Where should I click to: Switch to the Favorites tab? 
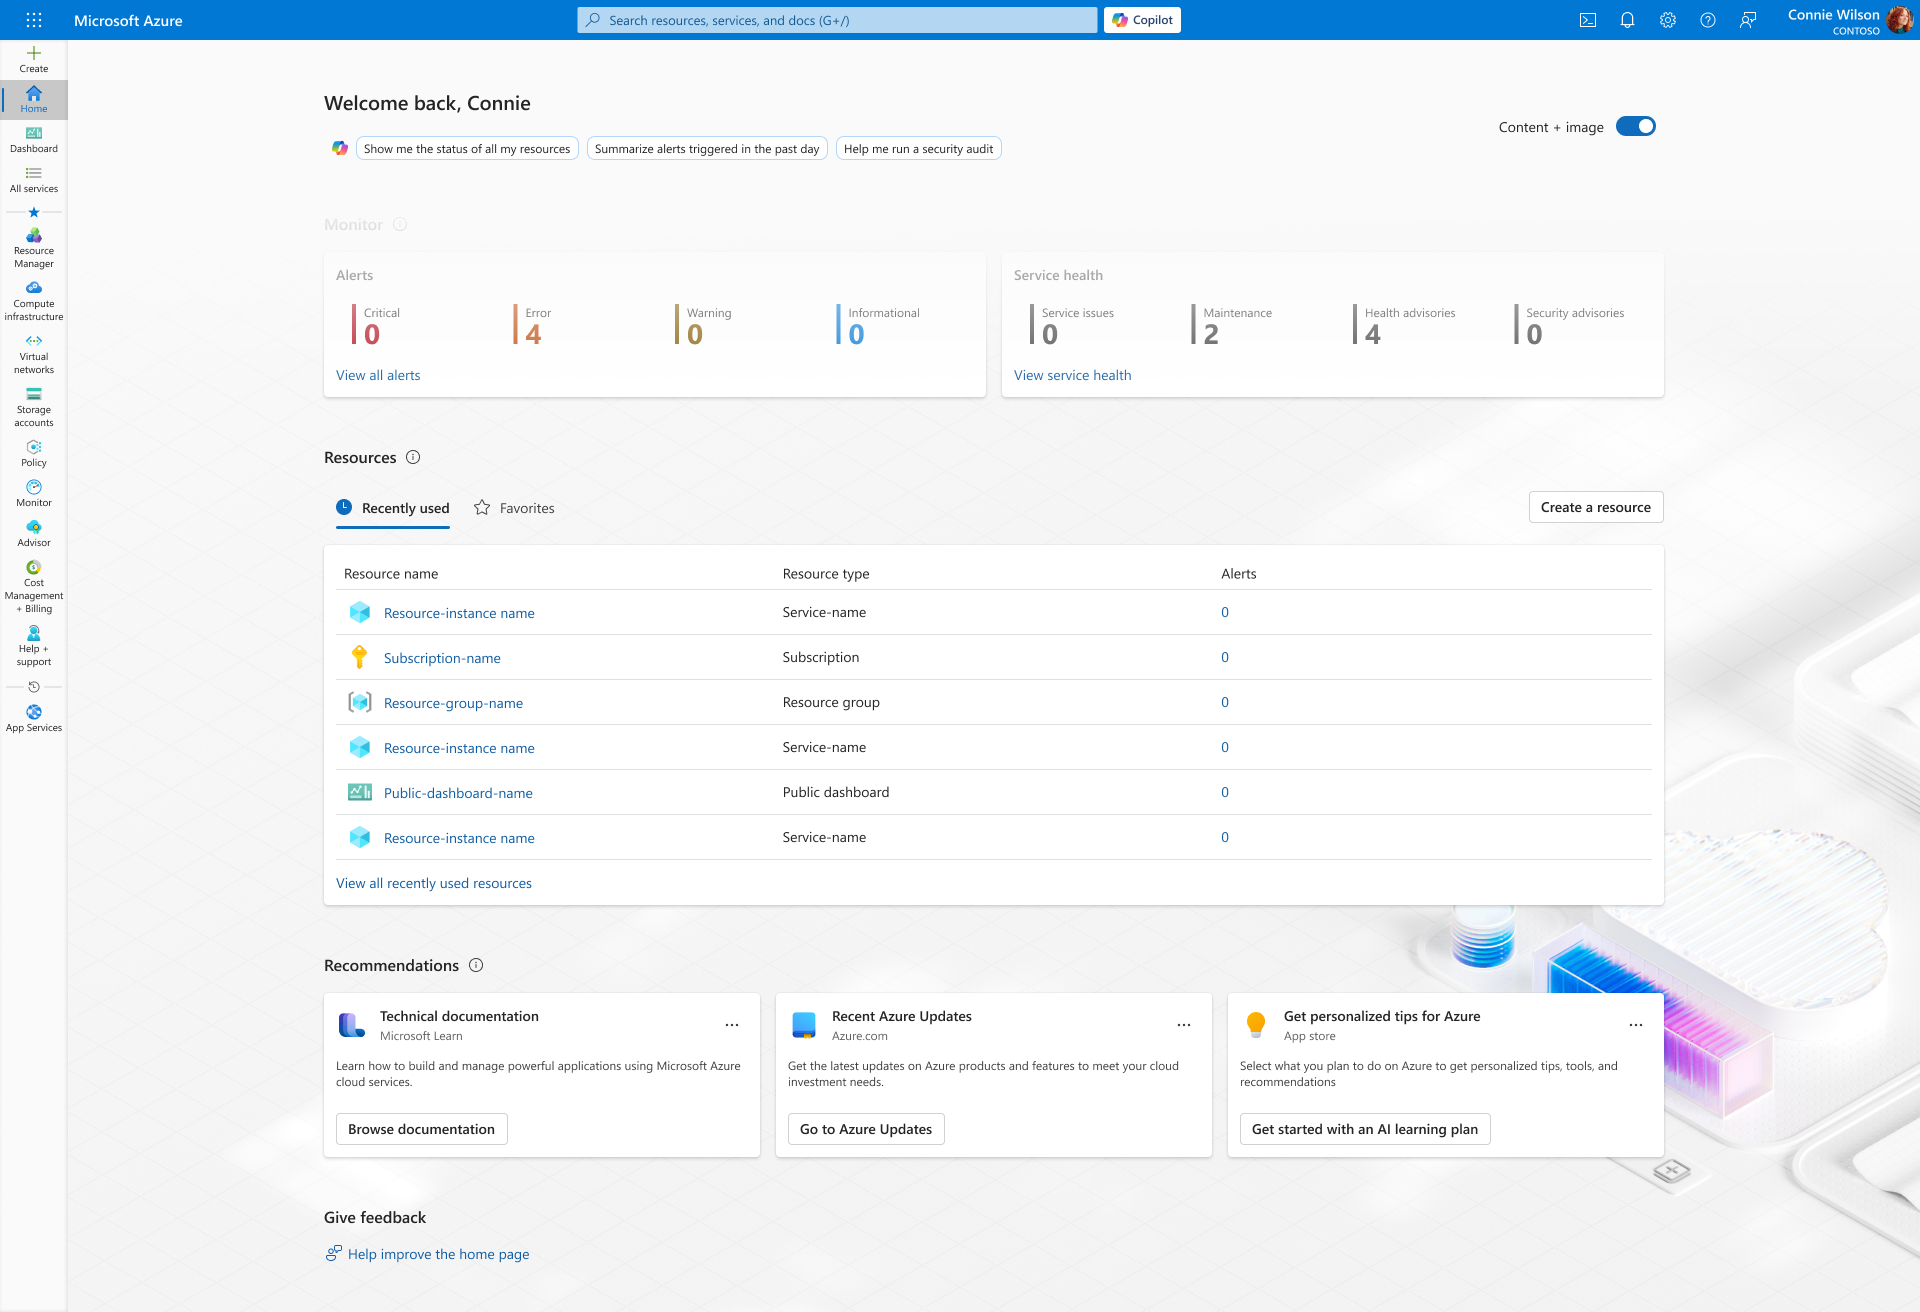[x=514, y=508]
